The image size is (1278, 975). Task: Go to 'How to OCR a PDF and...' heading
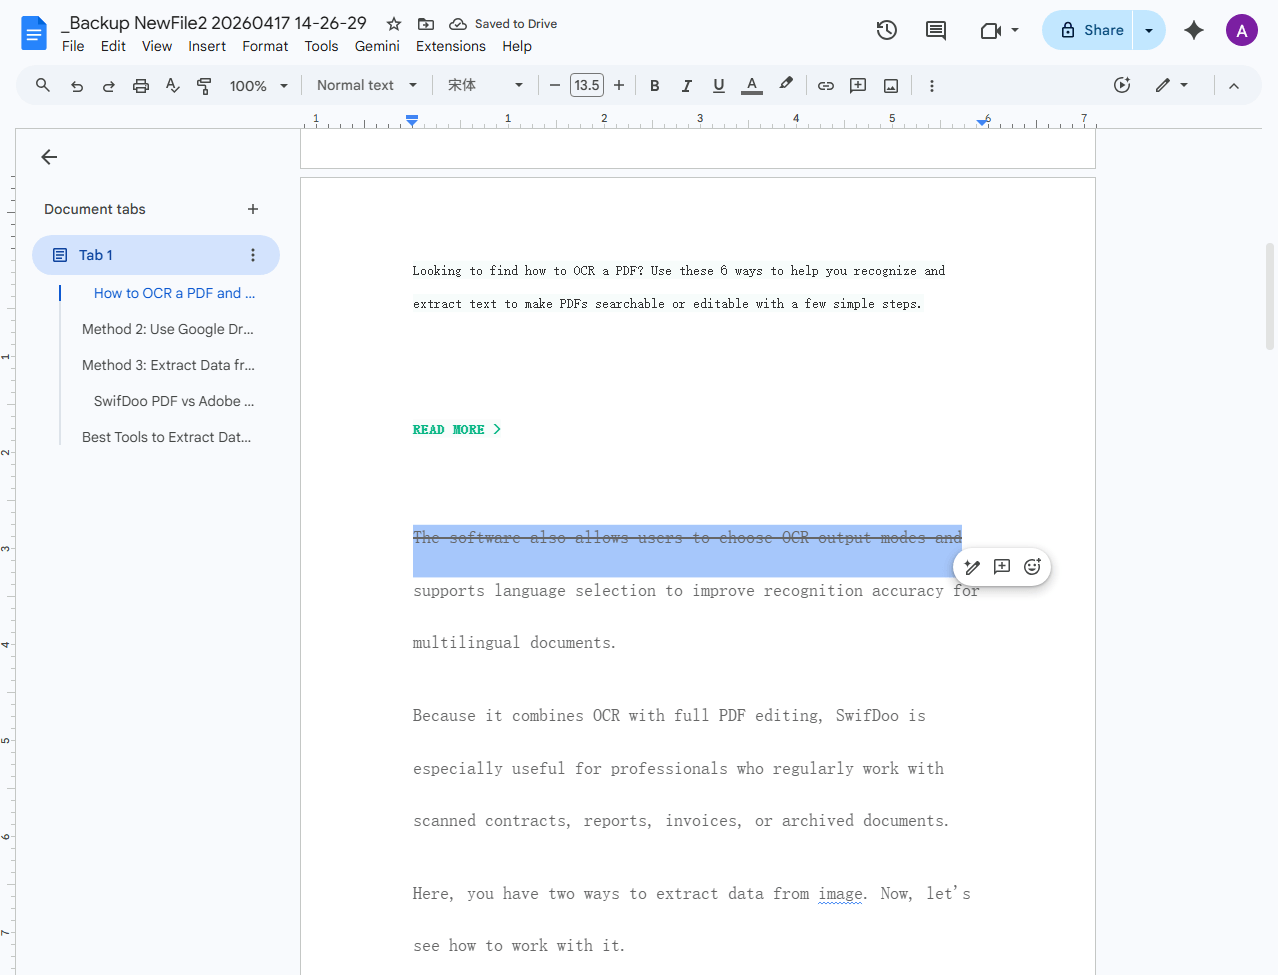tap(174, 293)
